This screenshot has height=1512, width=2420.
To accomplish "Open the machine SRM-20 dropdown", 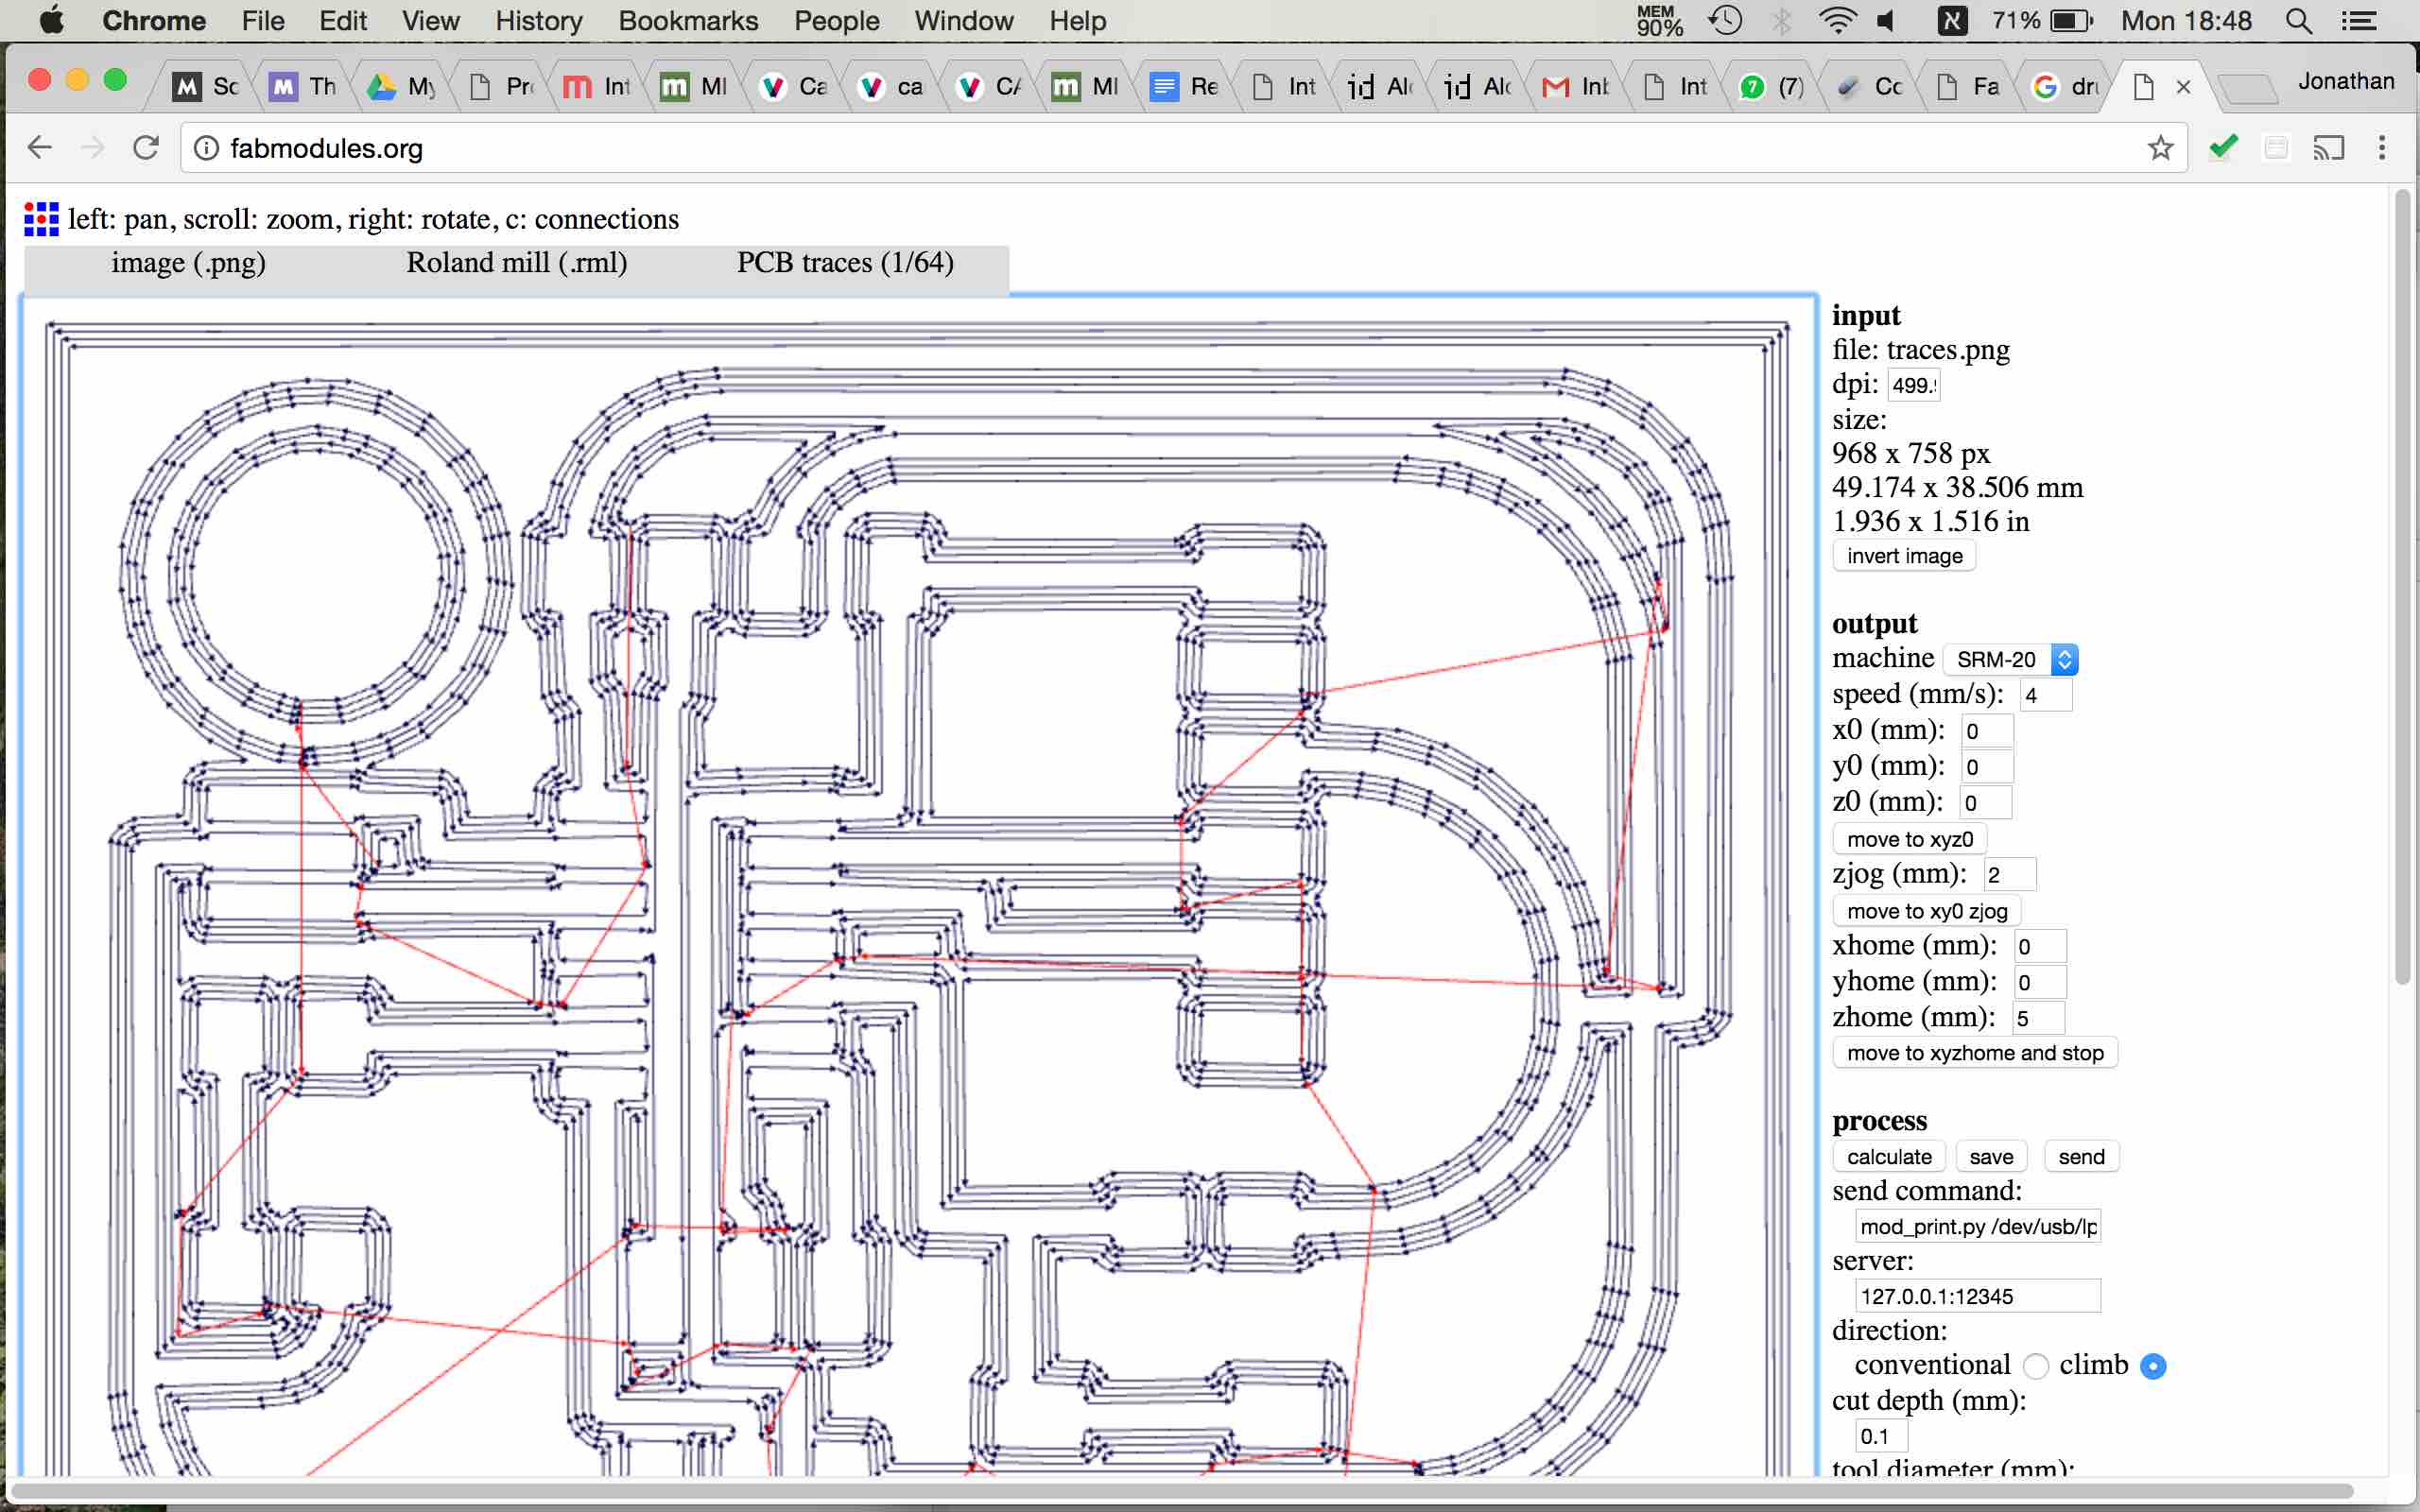I will (x=2010, y=659).
